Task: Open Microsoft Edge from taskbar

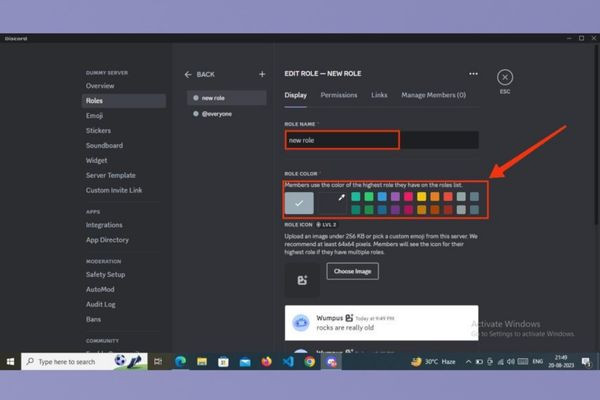Action: pyautogui.click(x=180, y=361)
